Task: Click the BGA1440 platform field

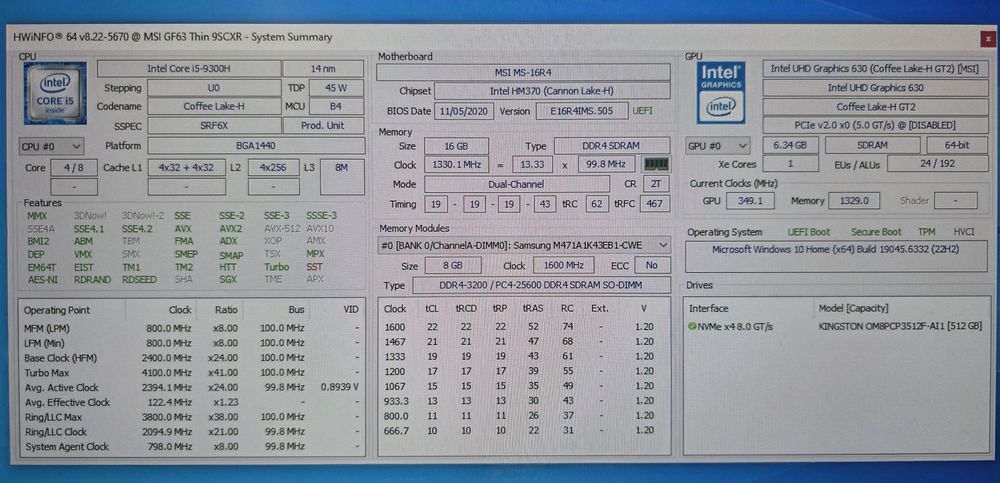Action: (x=256, y=146)
